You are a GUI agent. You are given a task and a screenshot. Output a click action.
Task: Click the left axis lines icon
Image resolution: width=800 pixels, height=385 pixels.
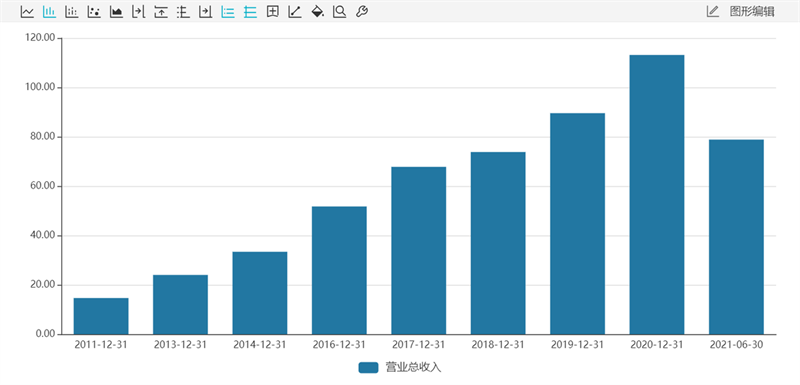pos(183,12)
